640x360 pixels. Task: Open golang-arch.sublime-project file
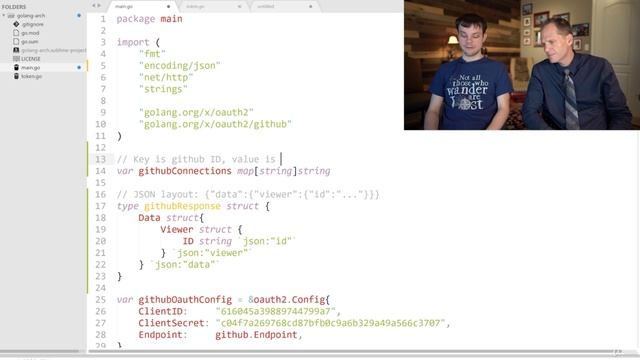click(x=54, y=50)
